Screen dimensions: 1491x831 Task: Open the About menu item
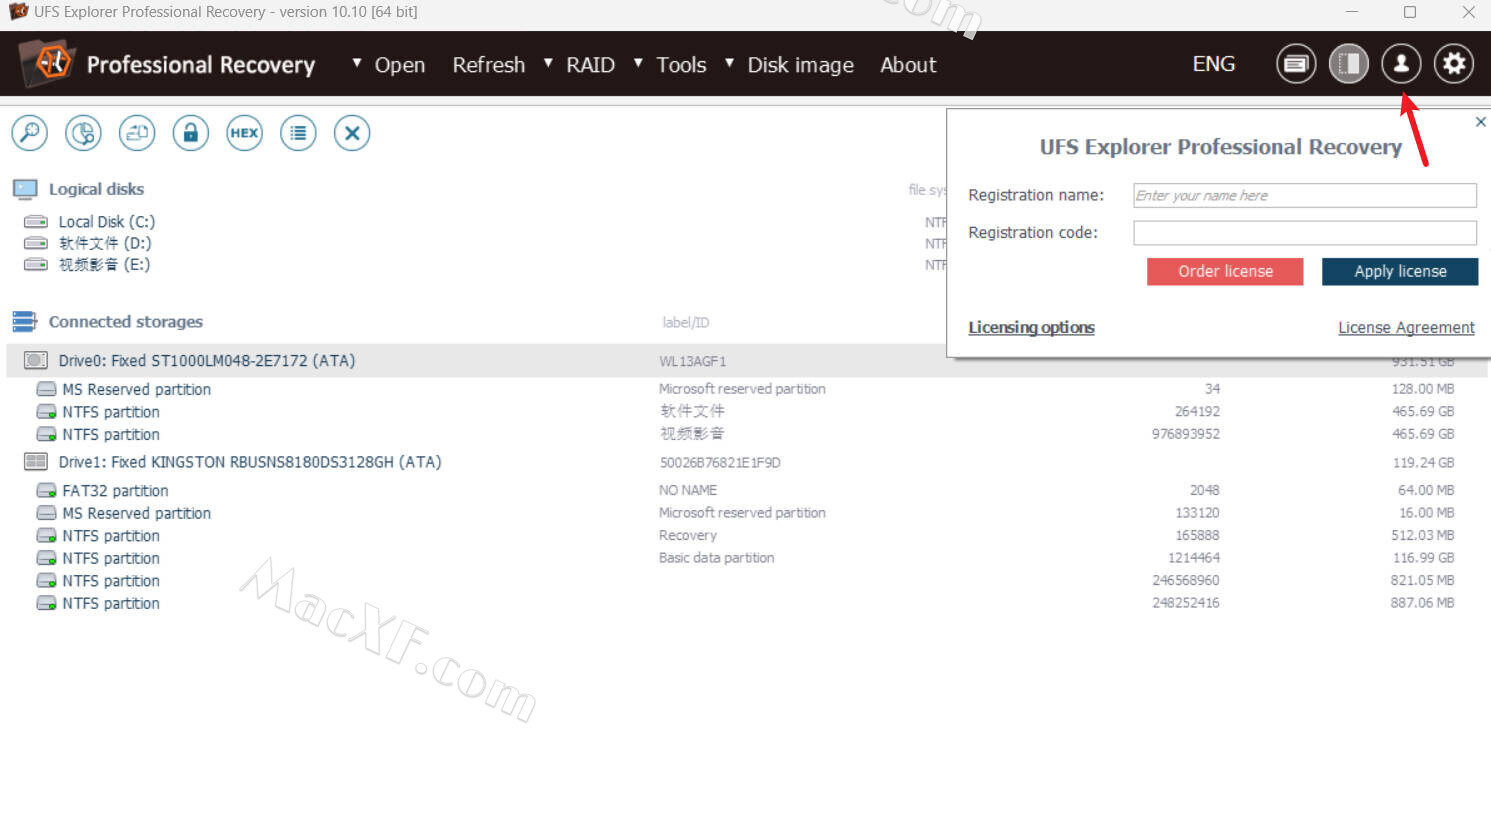pyautogui.click(x=908, y=65)
